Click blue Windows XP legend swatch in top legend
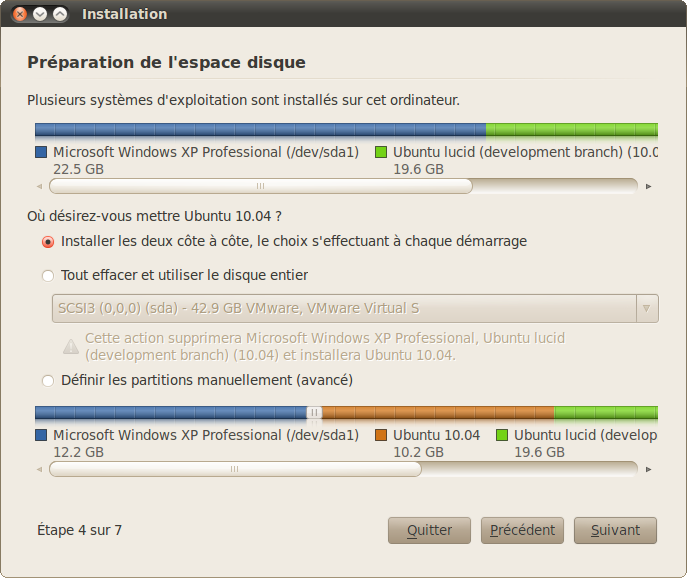 click(x=41, y=153)
